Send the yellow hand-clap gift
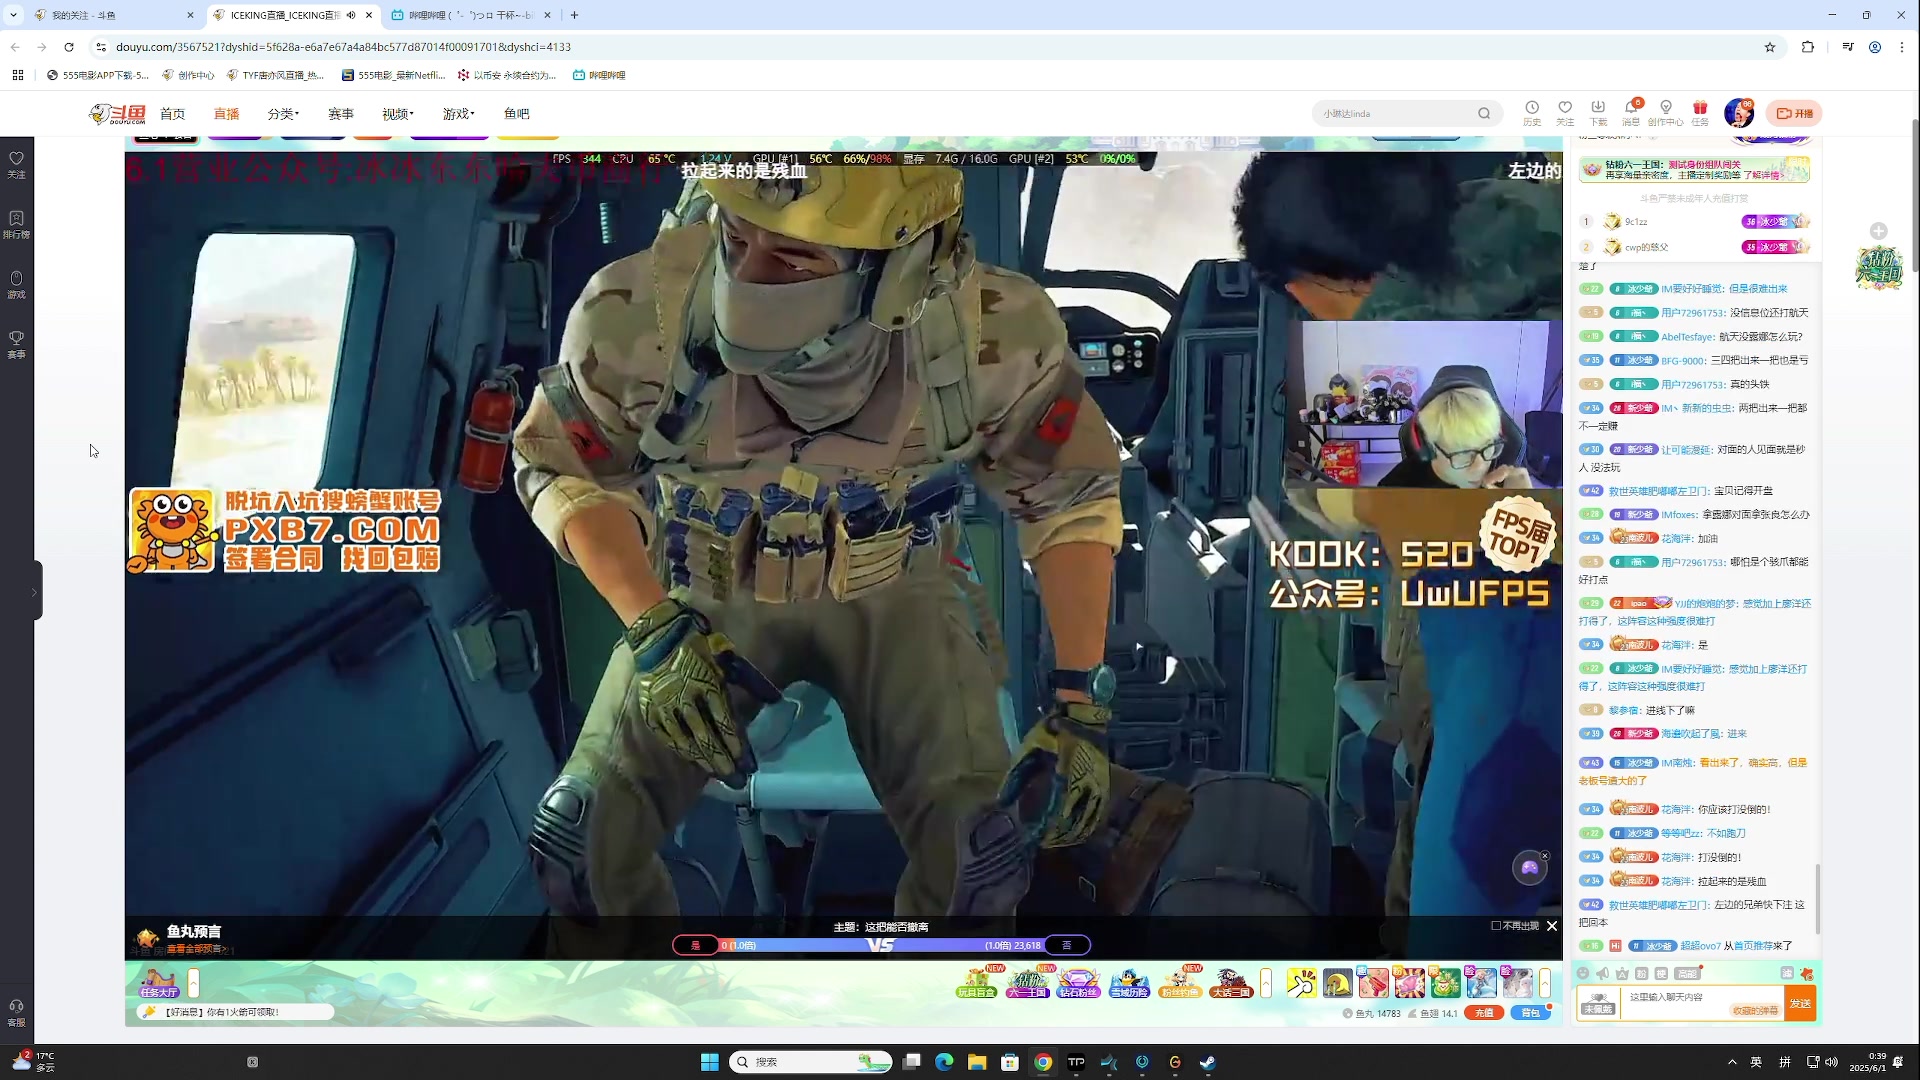1920x1080 pixels. click(1301, 983)
